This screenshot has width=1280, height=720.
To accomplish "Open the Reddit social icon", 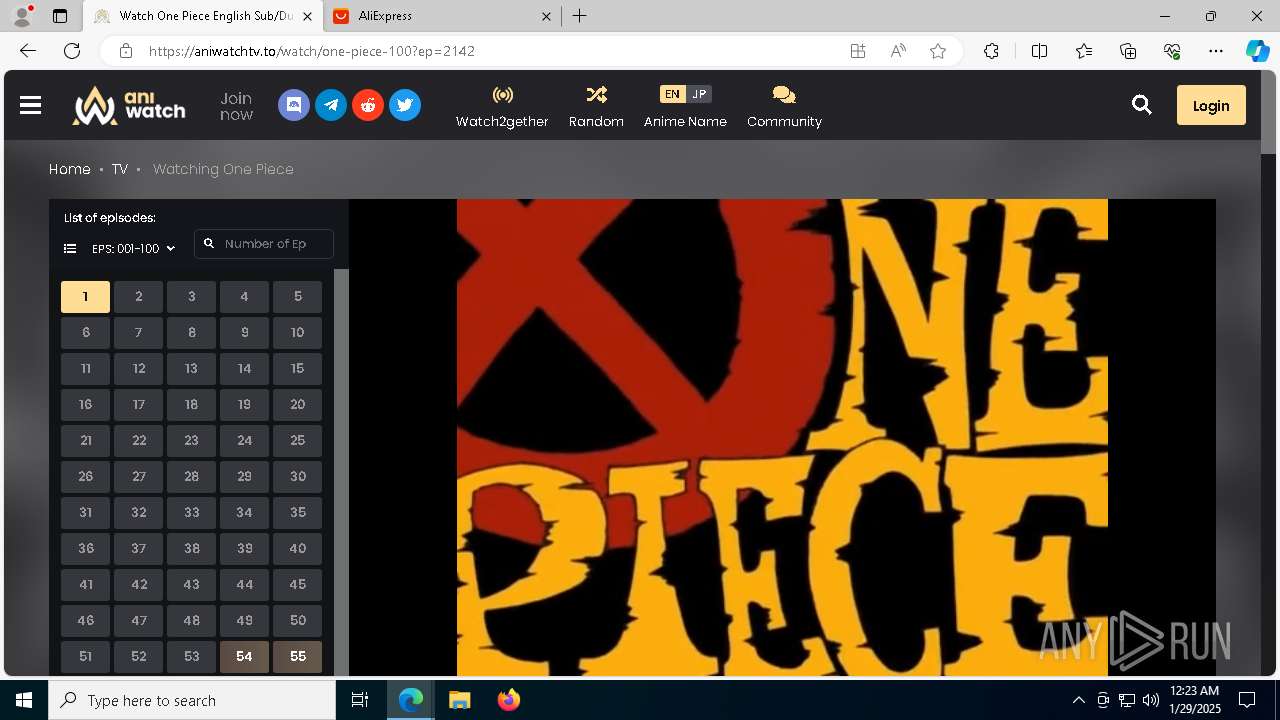I will (368, 105).
